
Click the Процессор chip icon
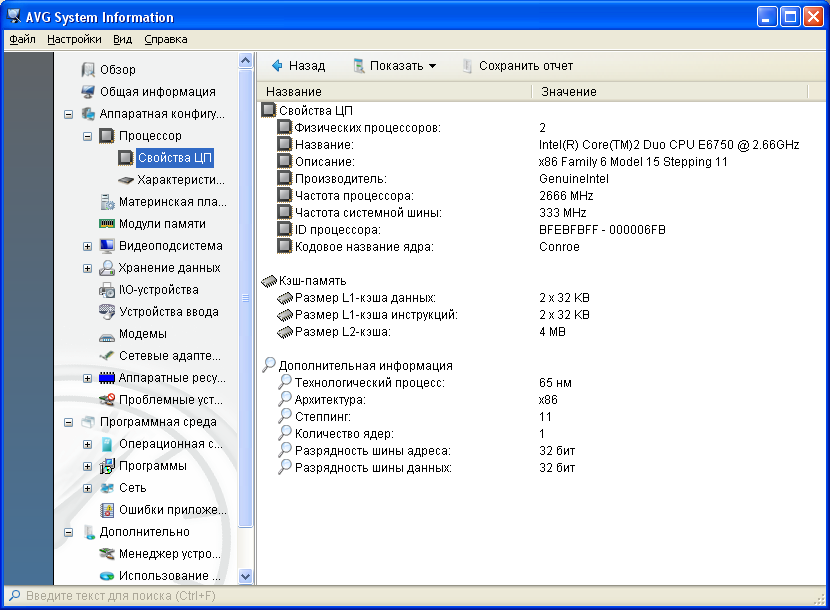pos(107,136)
